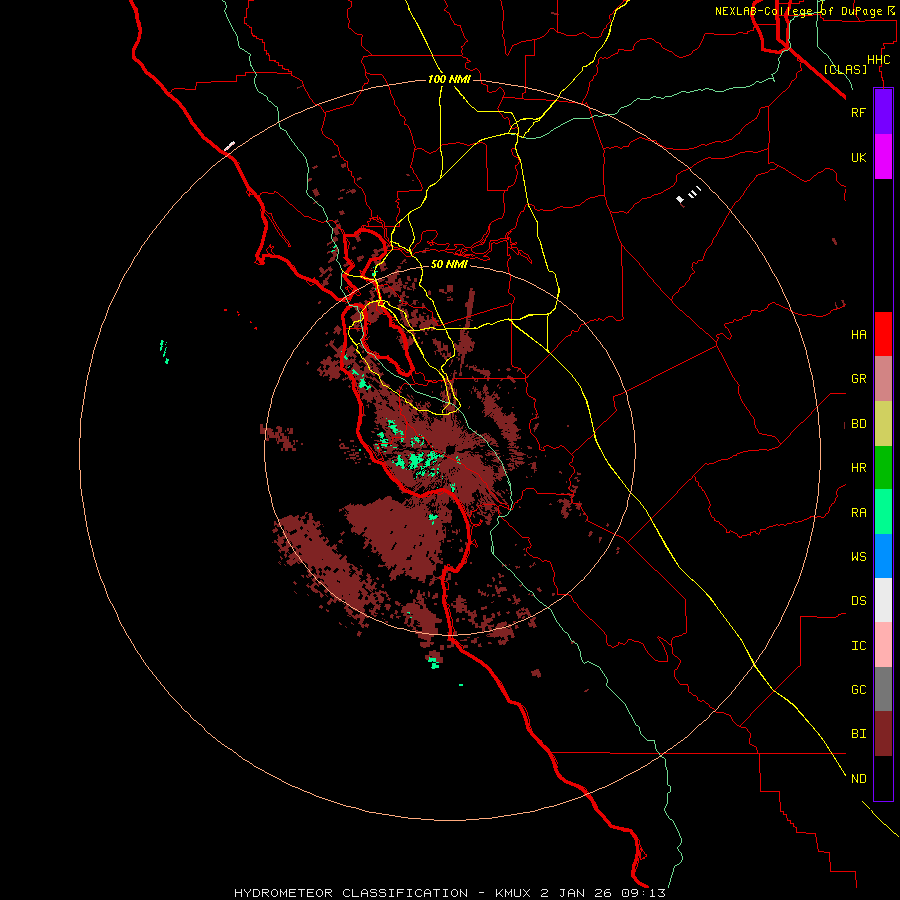Click the RA legend label
900x900 pixels.
(x=858, y=513)
